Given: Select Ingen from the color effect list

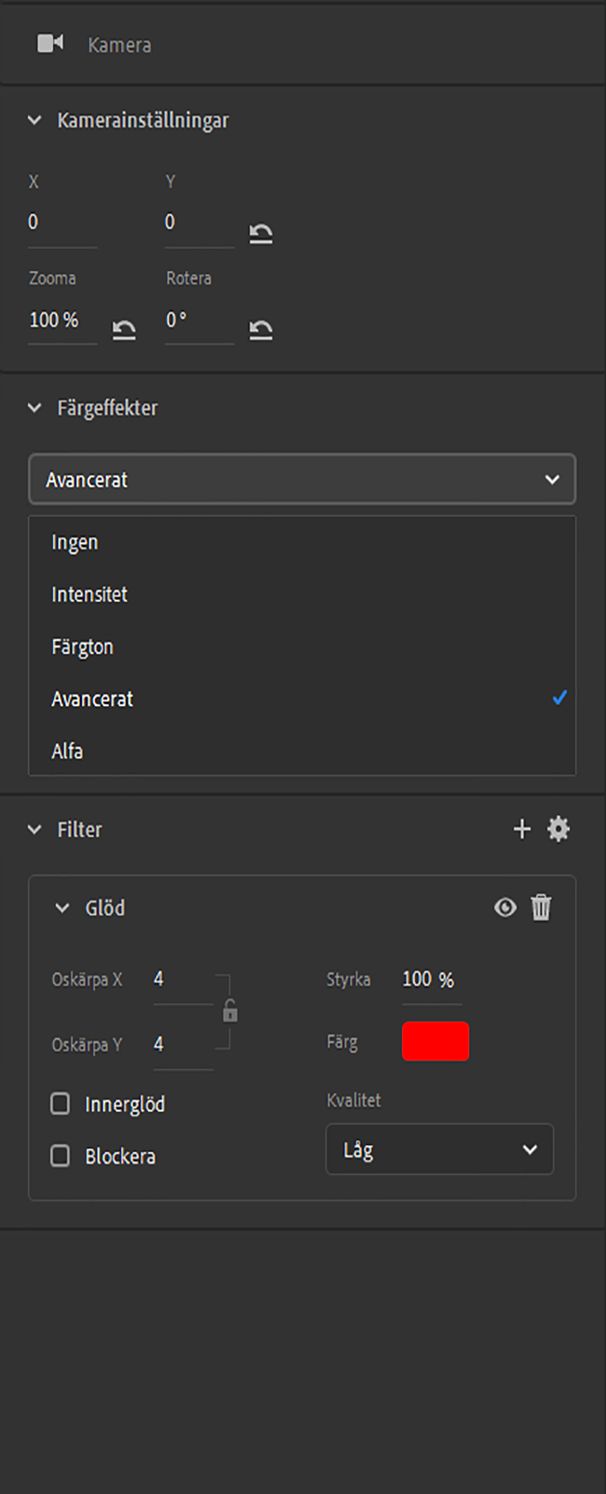Looking at the screenshot, I should tap(75, 543).
